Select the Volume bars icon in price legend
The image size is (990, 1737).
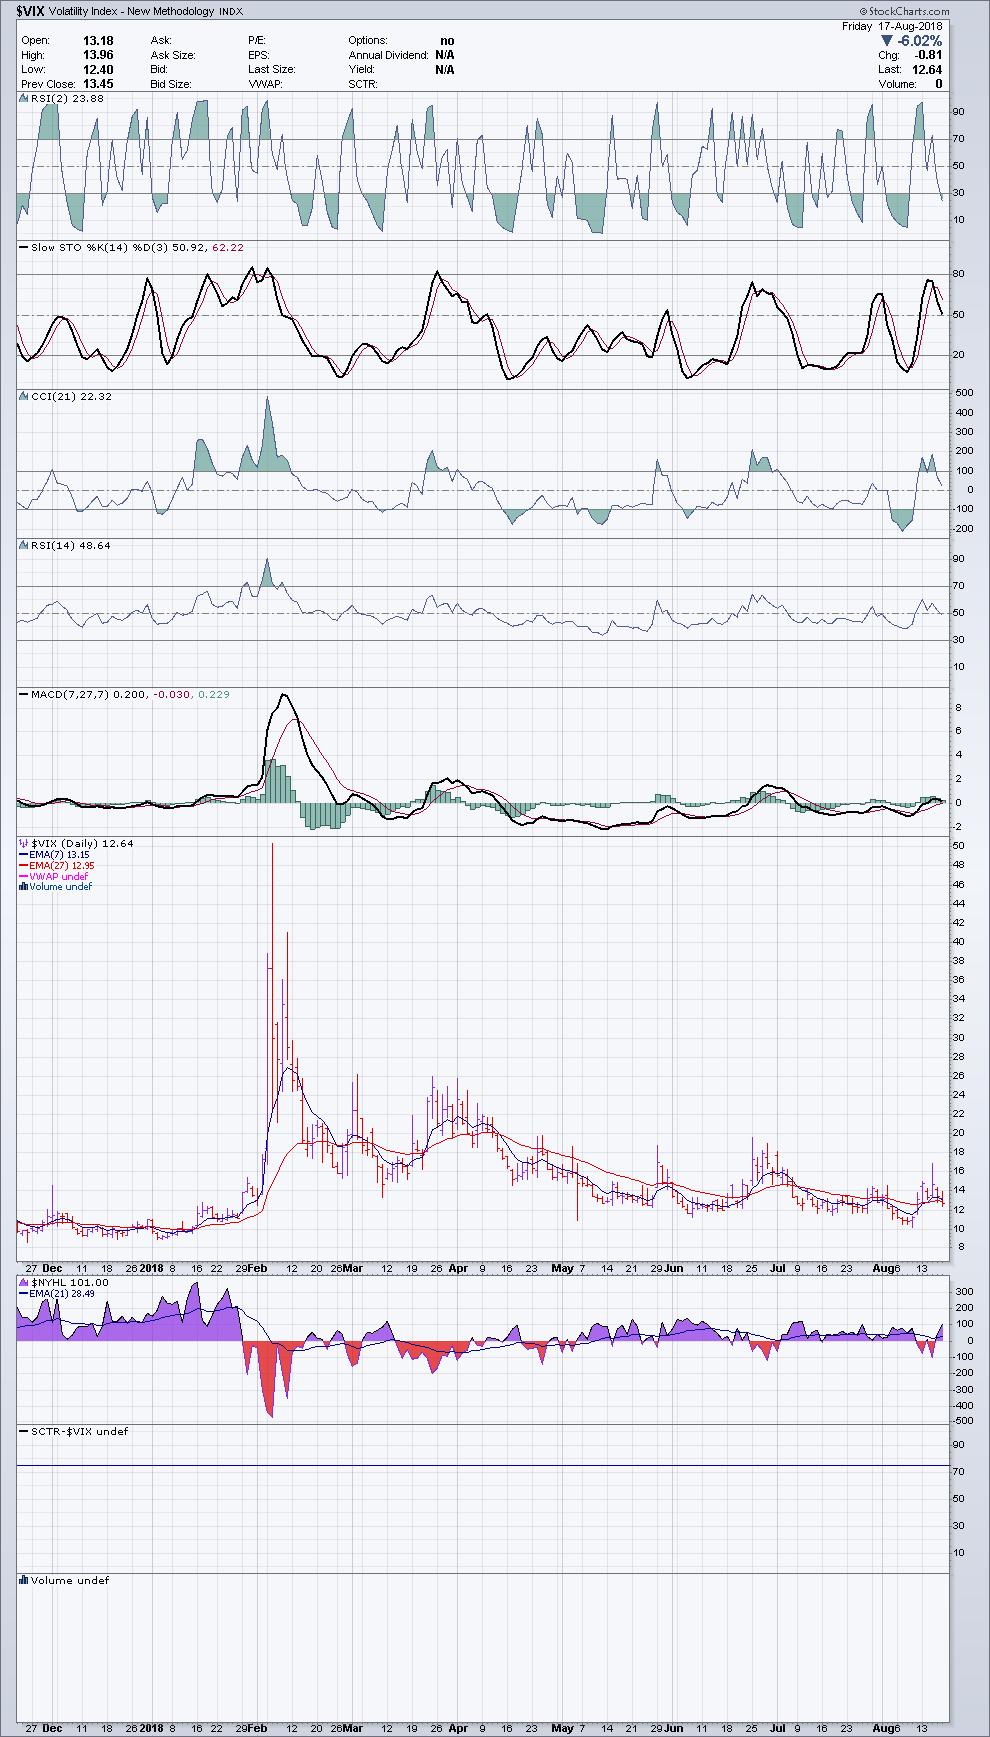click(24, 887)
